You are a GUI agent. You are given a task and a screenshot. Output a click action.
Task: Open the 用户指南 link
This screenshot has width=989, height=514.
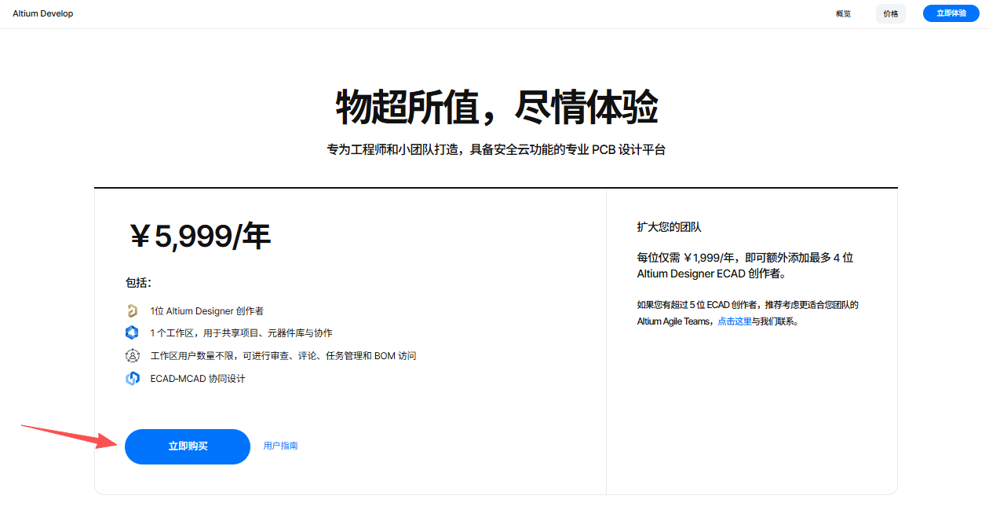coord(281,446)
